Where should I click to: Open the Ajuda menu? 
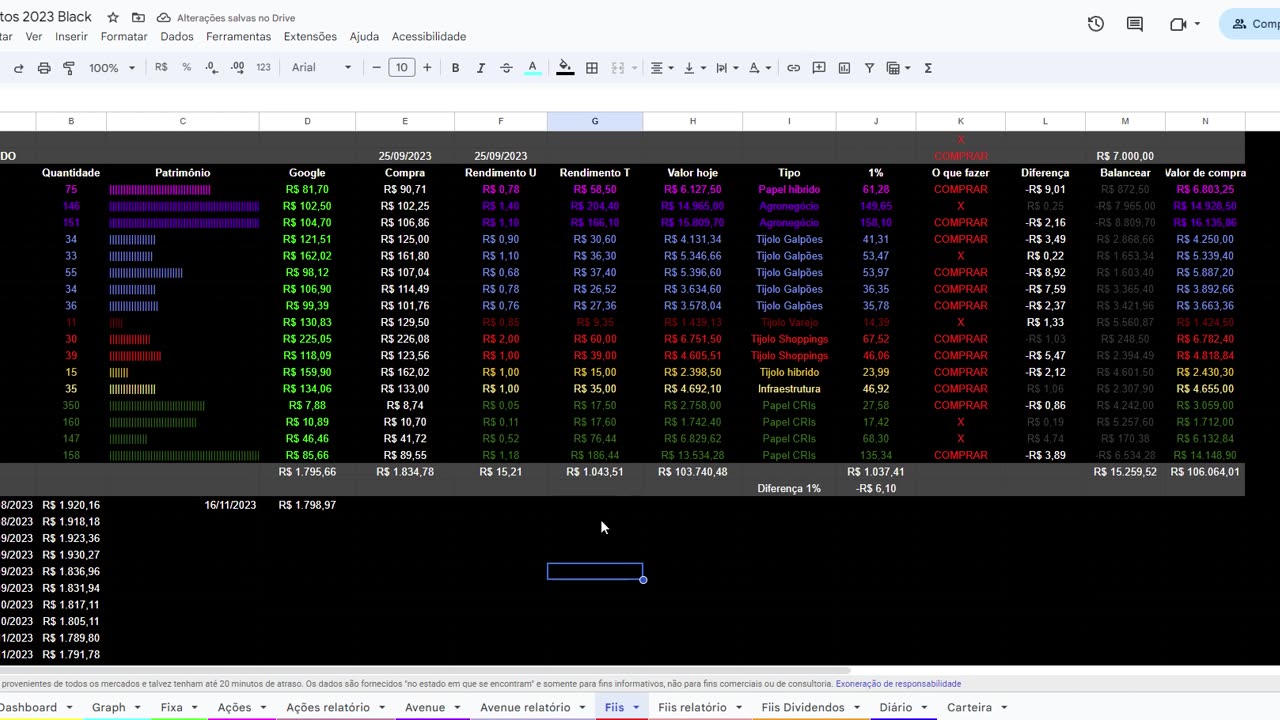364,36
